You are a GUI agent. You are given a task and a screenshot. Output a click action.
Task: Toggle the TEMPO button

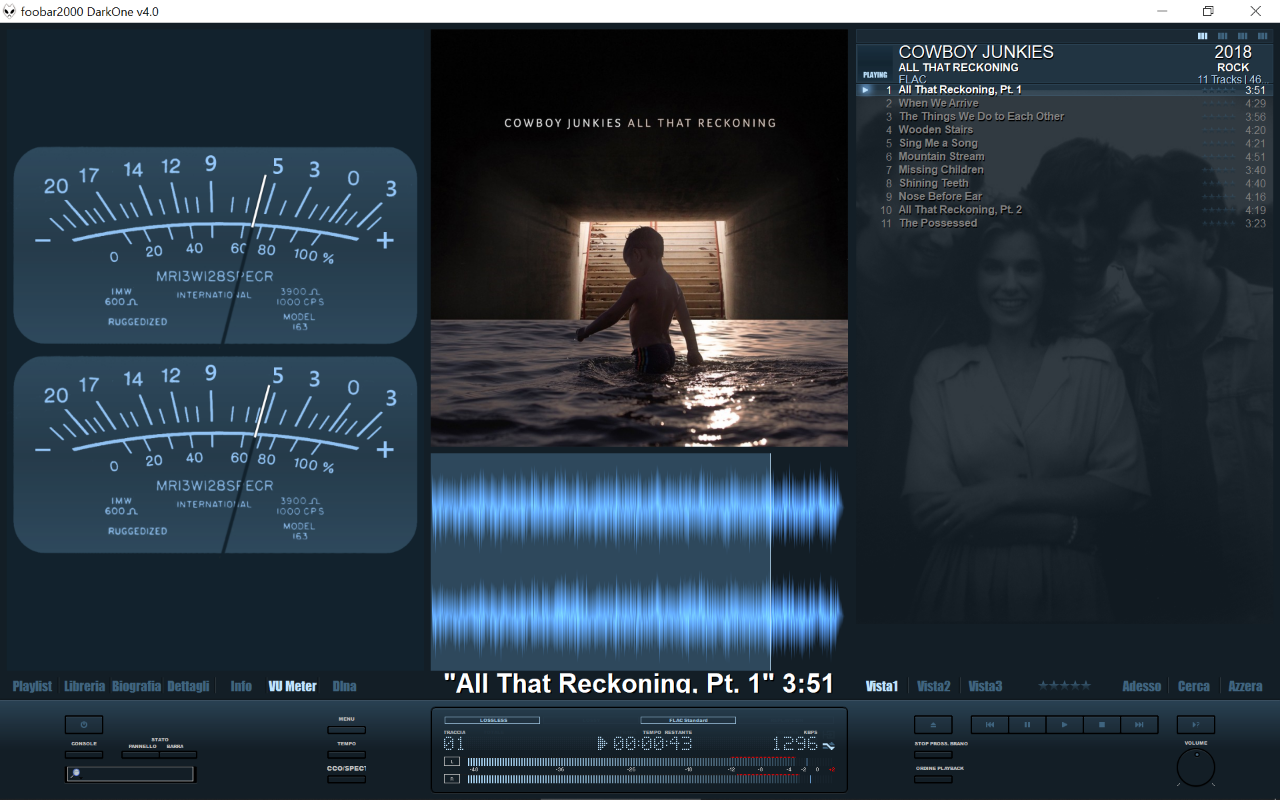346,755
